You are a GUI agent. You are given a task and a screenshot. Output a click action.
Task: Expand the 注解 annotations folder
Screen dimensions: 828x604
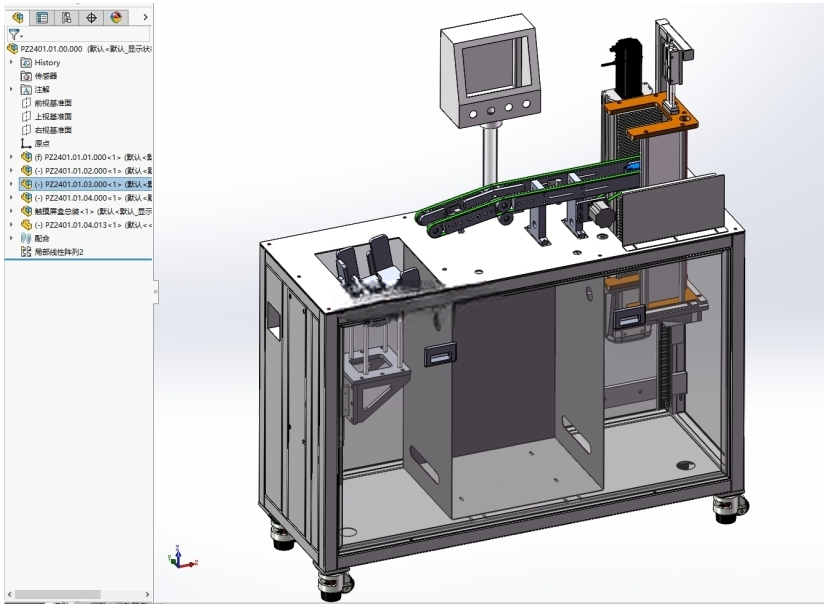pos(12,89)
